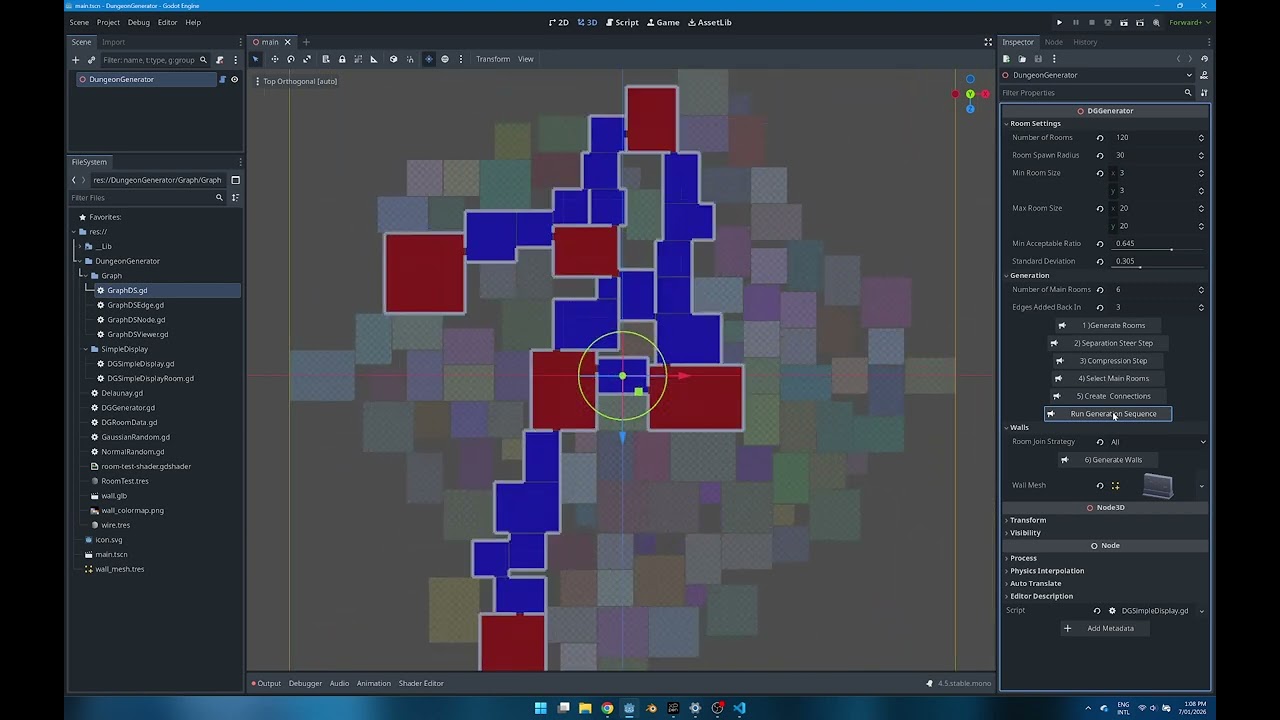Click the Movie Maker mode icon
Viewport: 1280px width, 720px height.
tap(1156, 22)
